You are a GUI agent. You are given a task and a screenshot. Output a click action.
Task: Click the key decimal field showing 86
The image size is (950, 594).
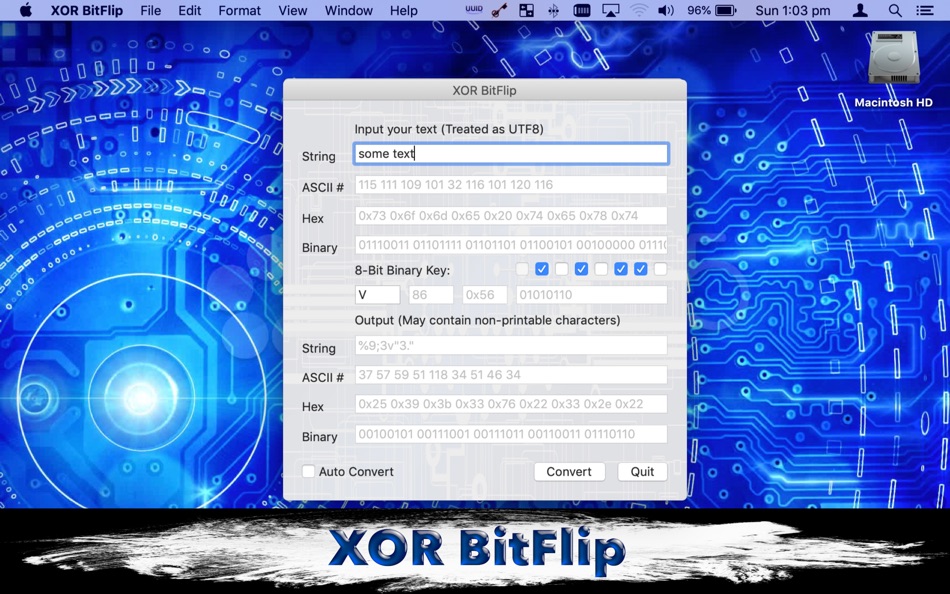coord(431,295)
